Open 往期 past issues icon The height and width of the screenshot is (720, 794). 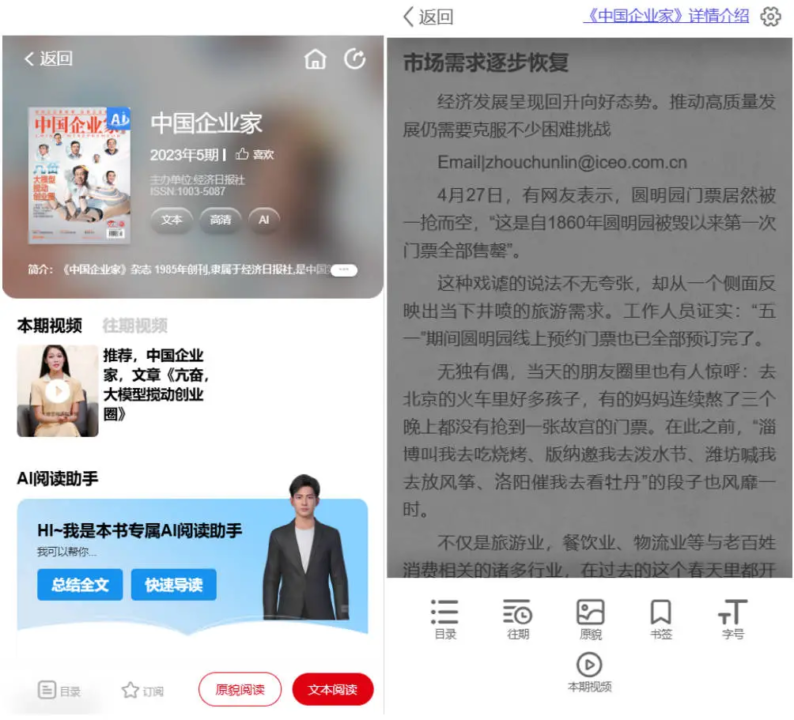click(x=517, y=619)
